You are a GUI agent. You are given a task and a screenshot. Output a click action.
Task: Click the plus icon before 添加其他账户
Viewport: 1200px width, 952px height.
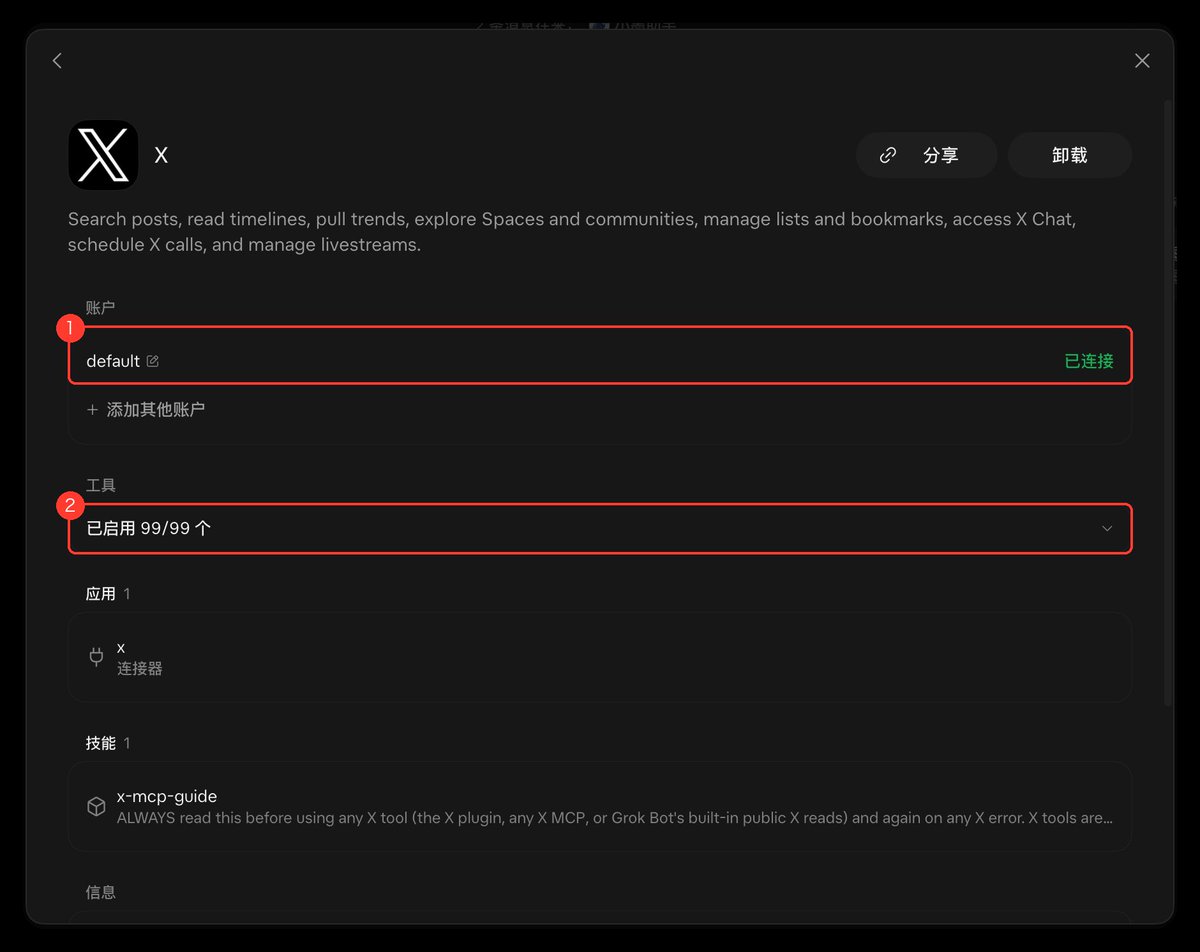92,410
